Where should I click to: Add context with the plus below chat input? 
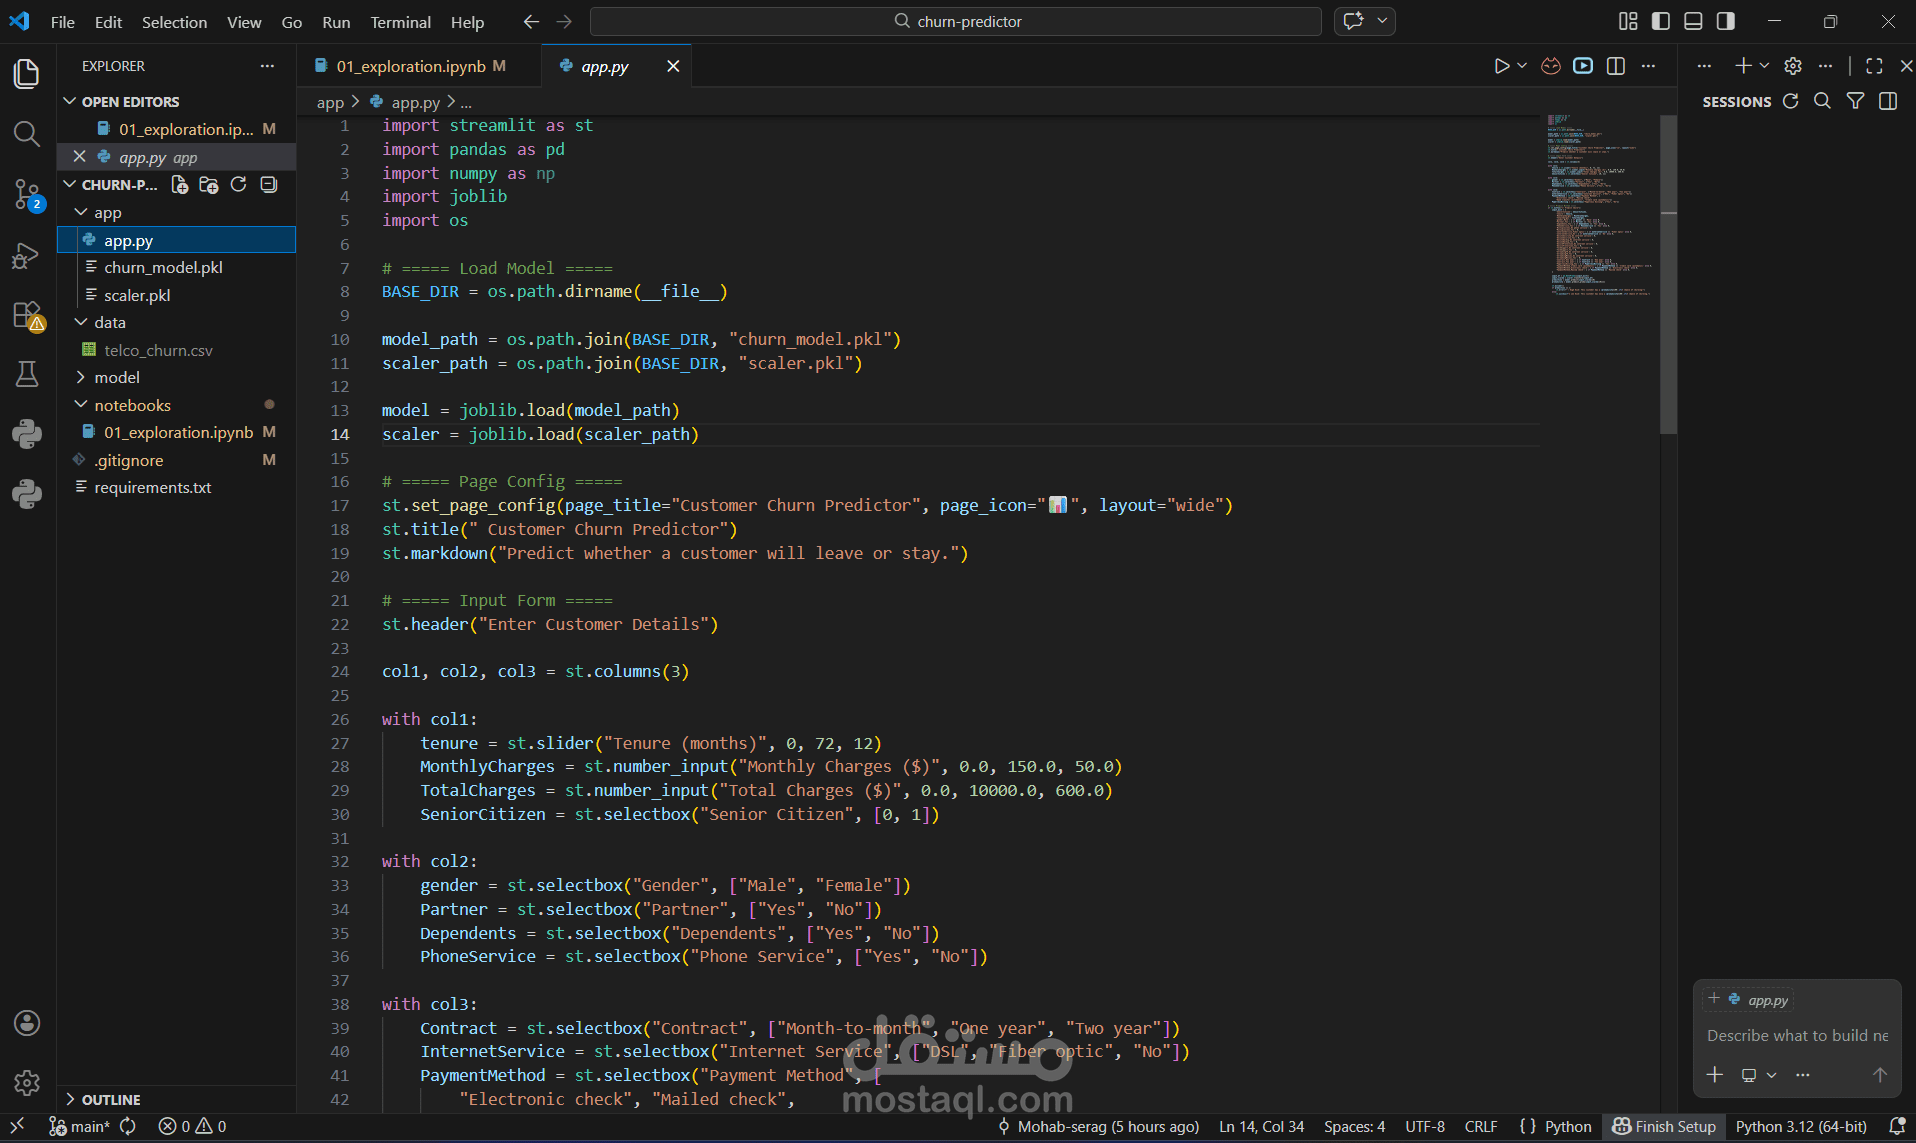point(1715,1075)
